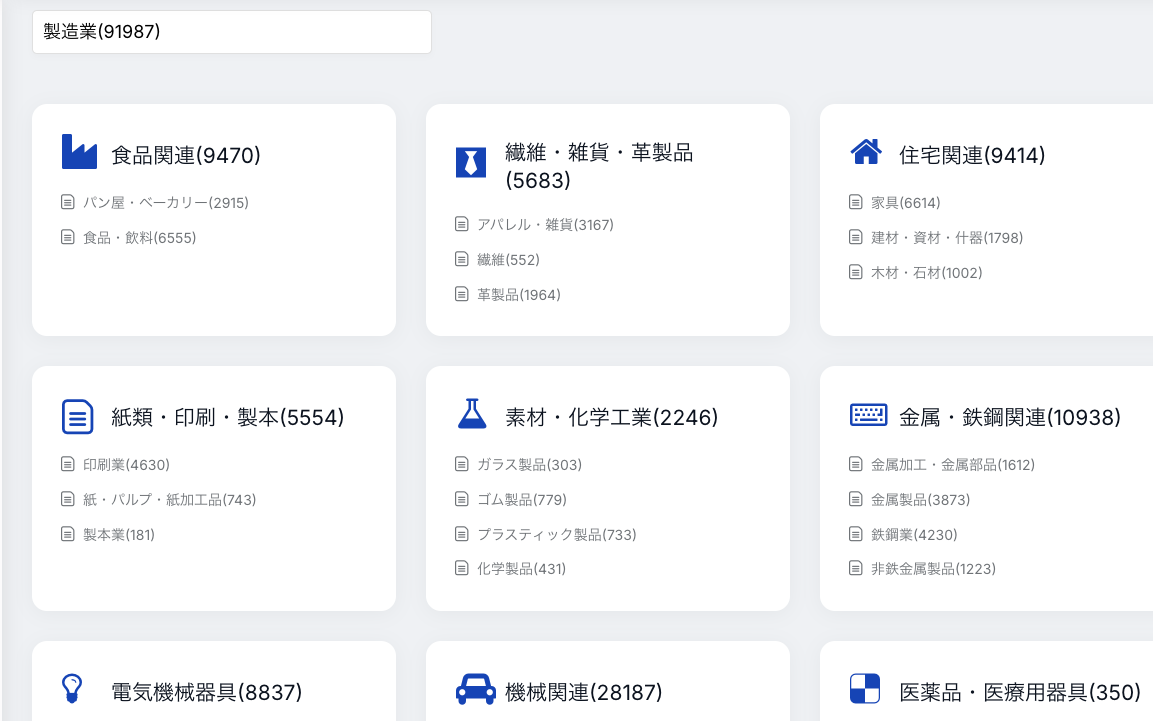Click the factory icon beside 食品関連
Viewport: 1153px width, 721px height.
tap(79, 152)
